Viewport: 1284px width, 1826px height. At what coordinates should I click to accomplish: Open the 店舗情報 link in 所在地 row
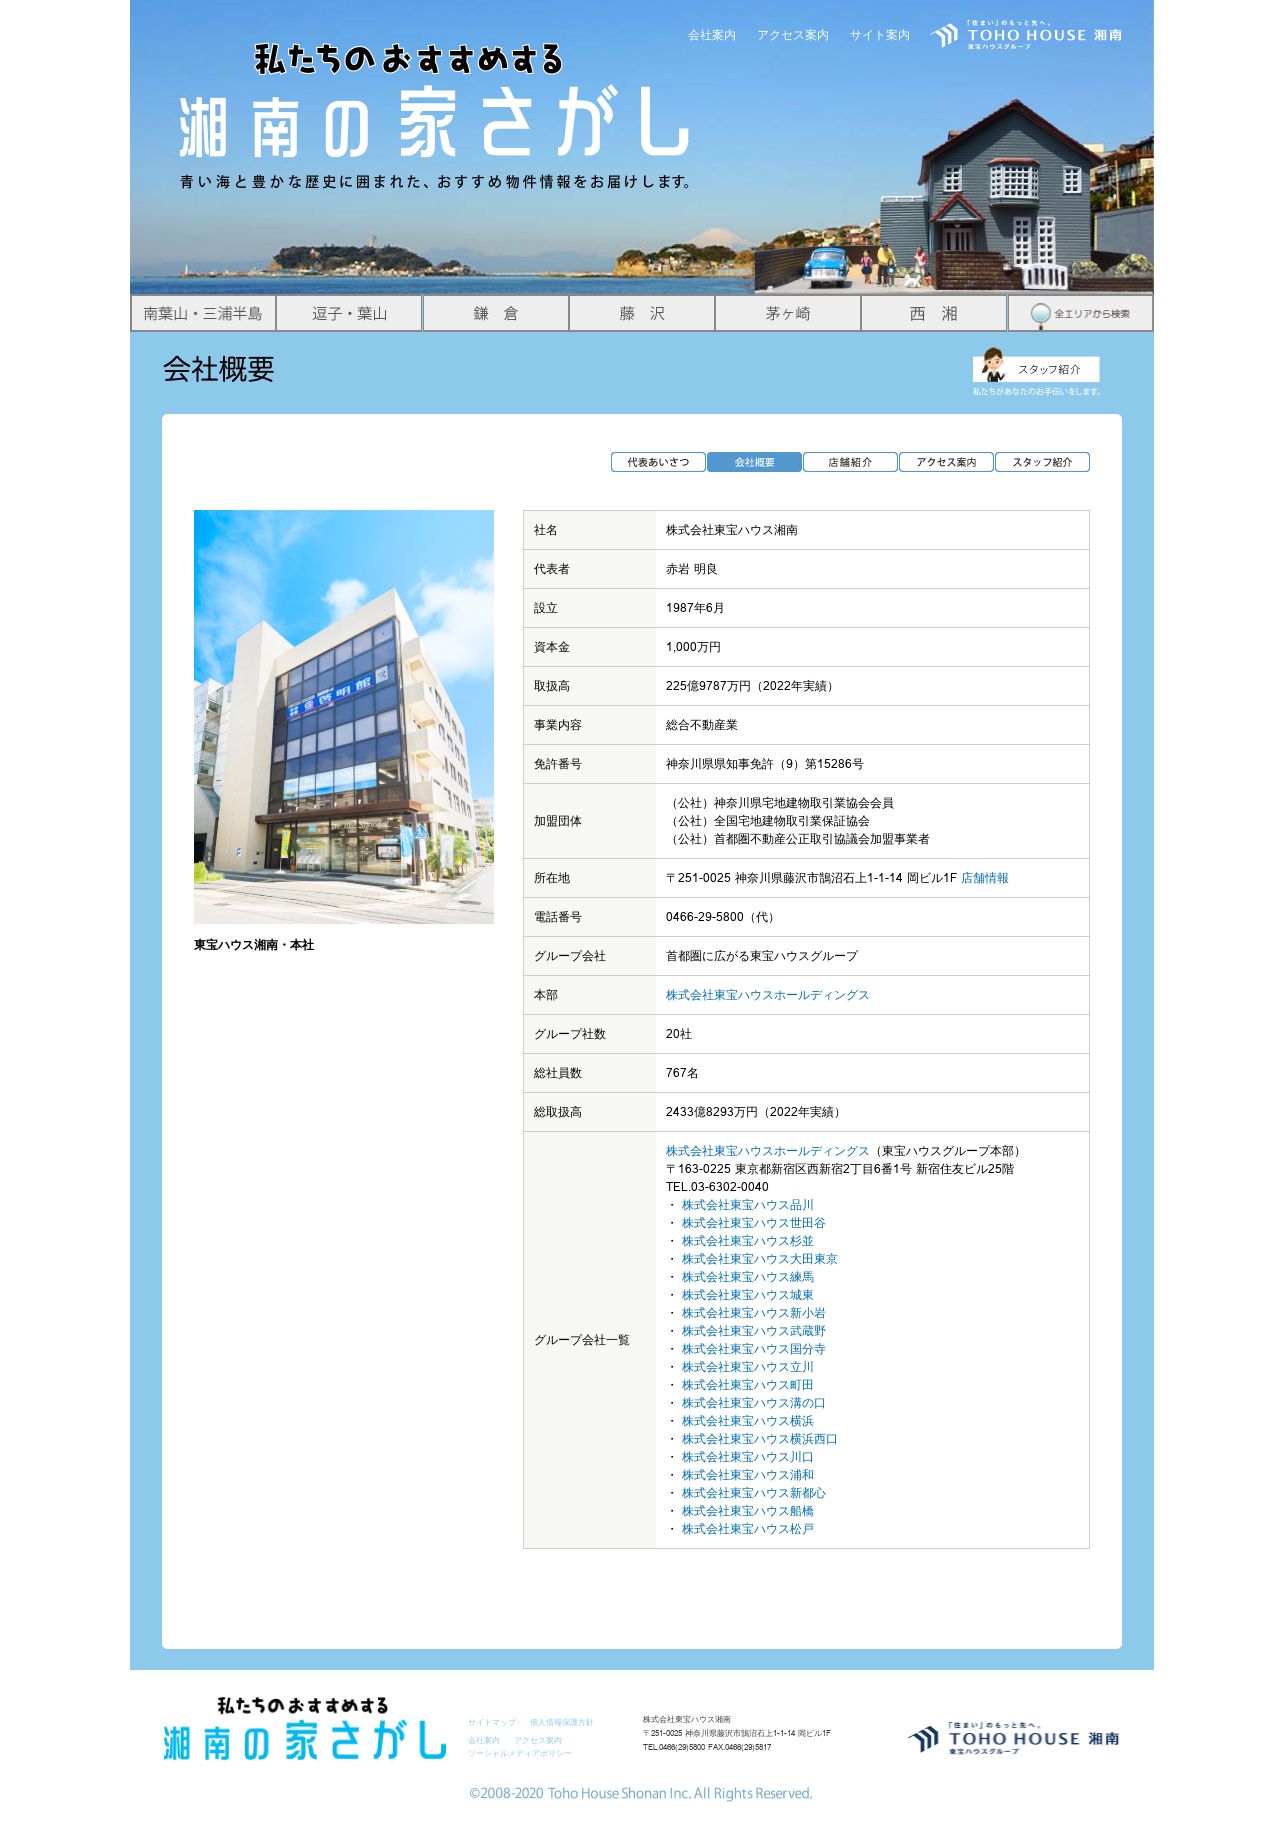[x=984, y=878]
